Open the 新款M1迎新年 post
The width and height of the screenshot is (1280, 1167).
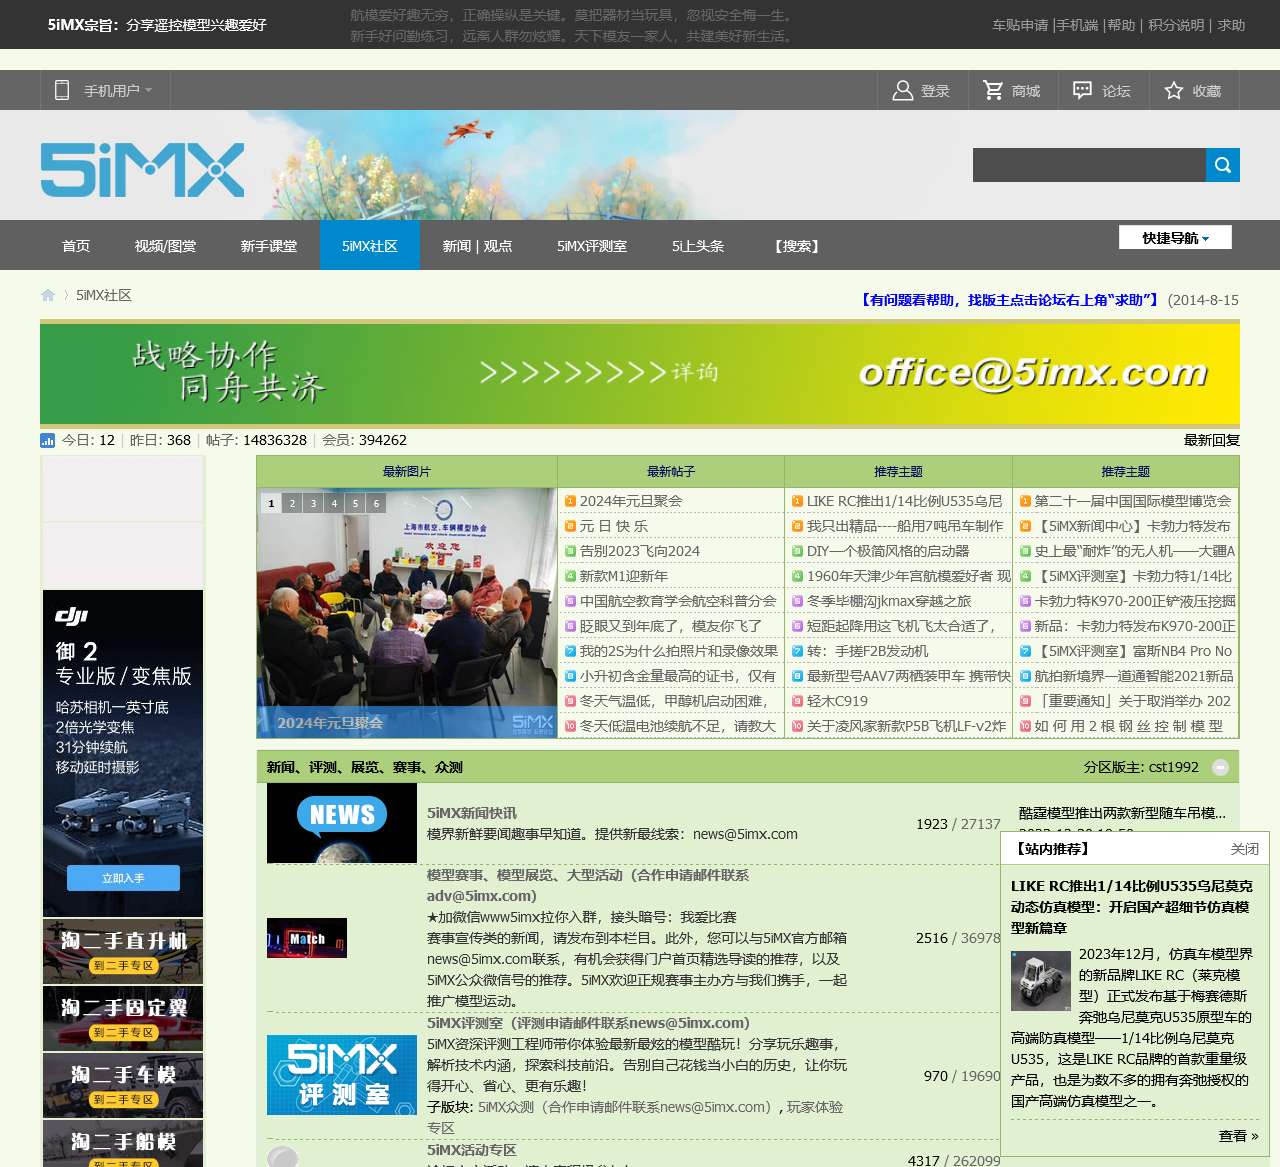pos(624,576)
